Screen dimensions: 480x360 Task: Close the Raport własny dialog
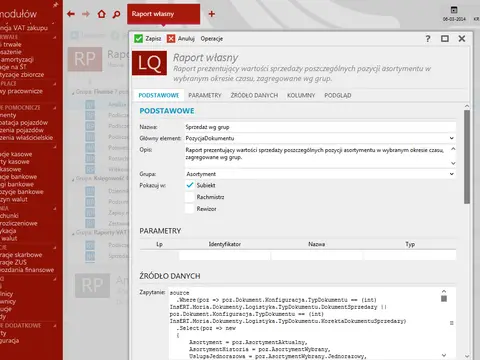click(462, 39)
